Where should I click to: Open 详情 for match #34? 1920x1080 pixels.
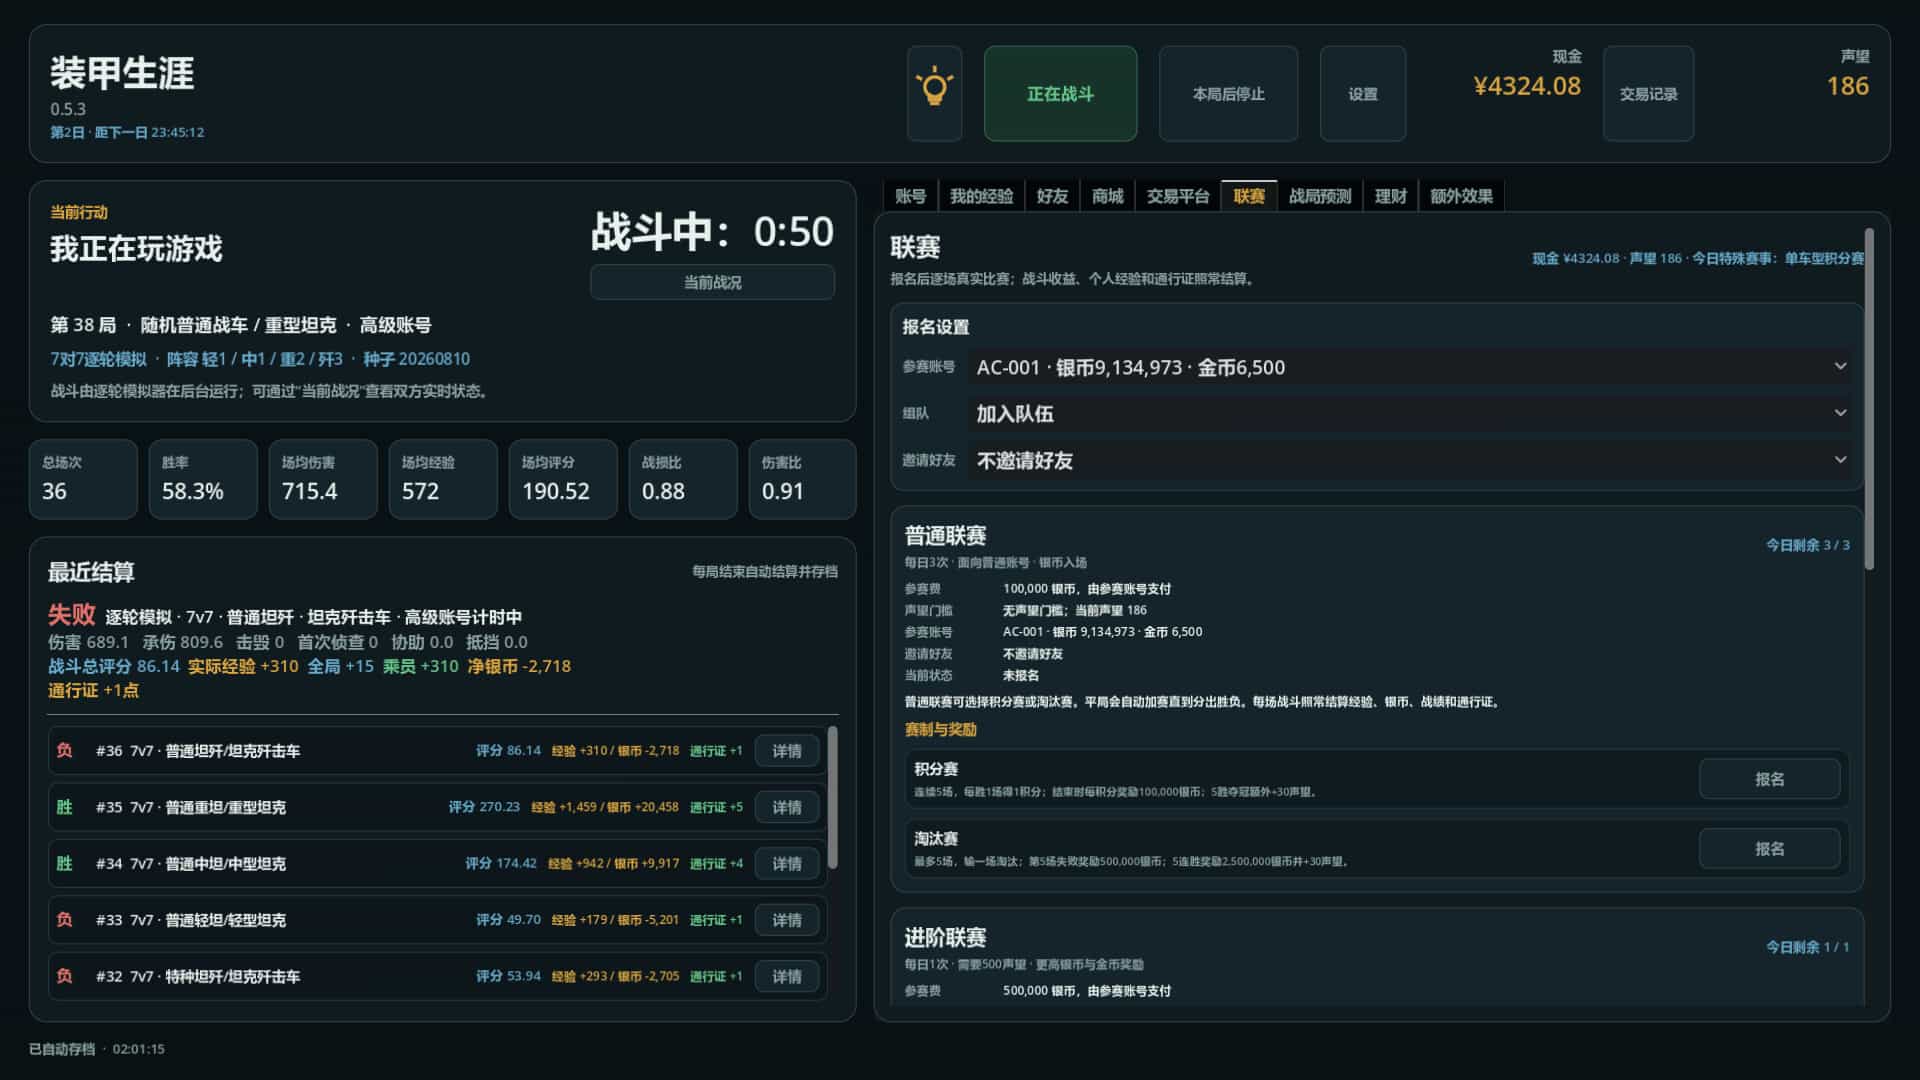coord(787,863)
